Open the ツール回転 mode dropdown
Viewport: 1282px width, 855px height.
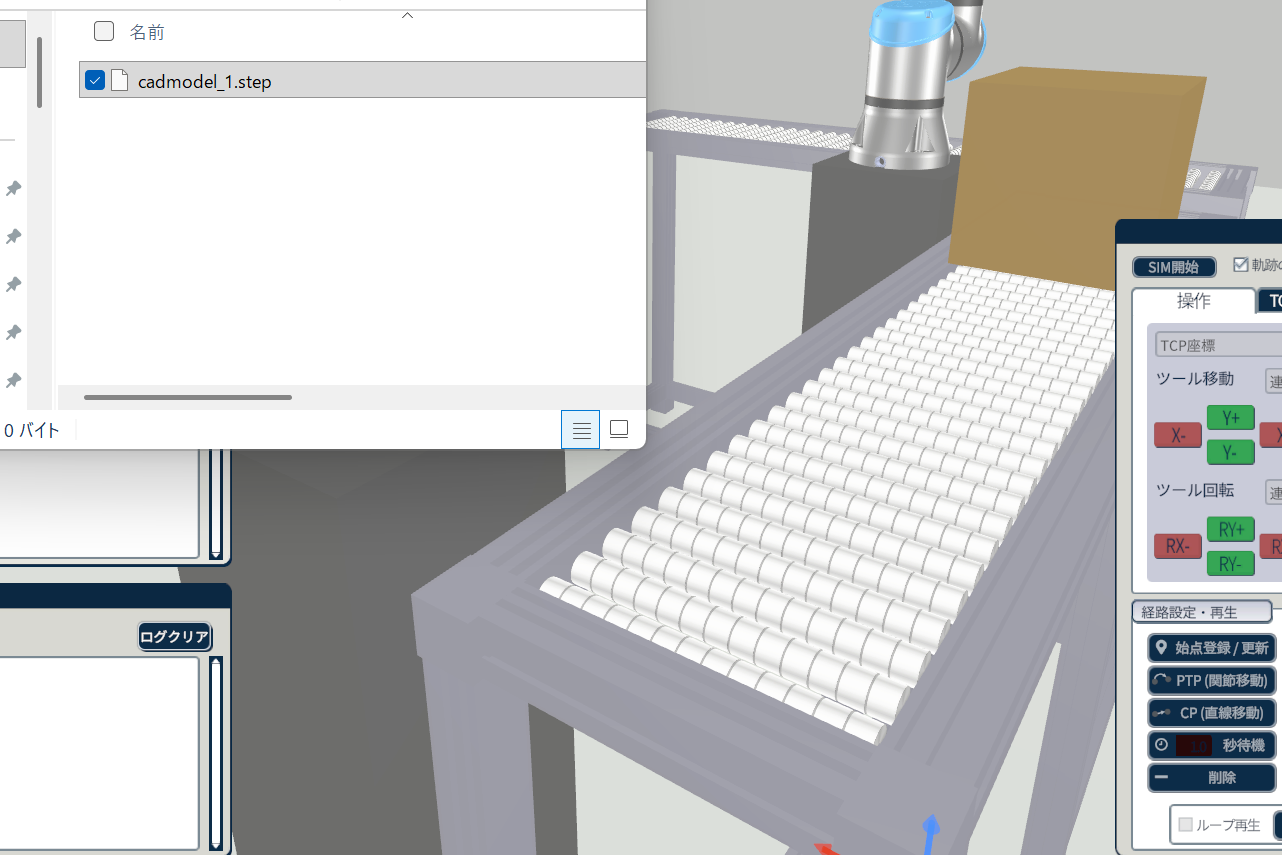1273,492
